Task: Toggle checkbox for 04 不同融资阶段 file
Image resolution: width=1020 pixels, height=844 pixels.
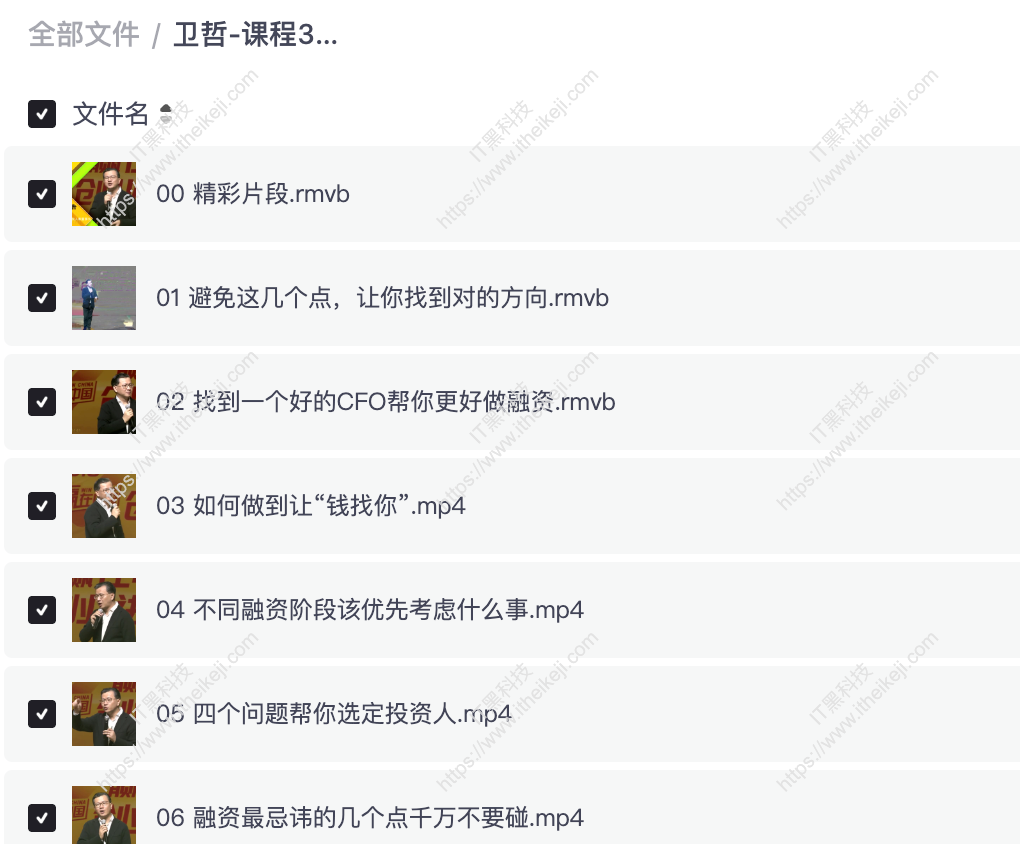Action: pos(42,610)
